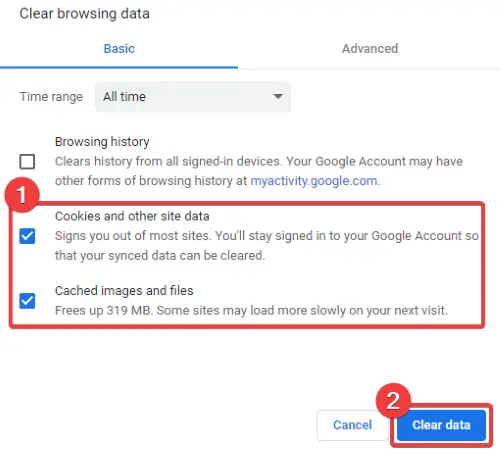500x455 pixels.
Task: Click the blue Clear data button
Action: pyautogui.click(x=441, y=425)
